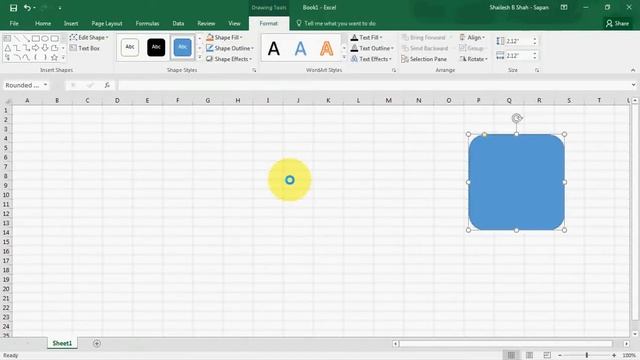The image size is (640, 360).
Task: Click the Shape Height input field
Action: 518,41
